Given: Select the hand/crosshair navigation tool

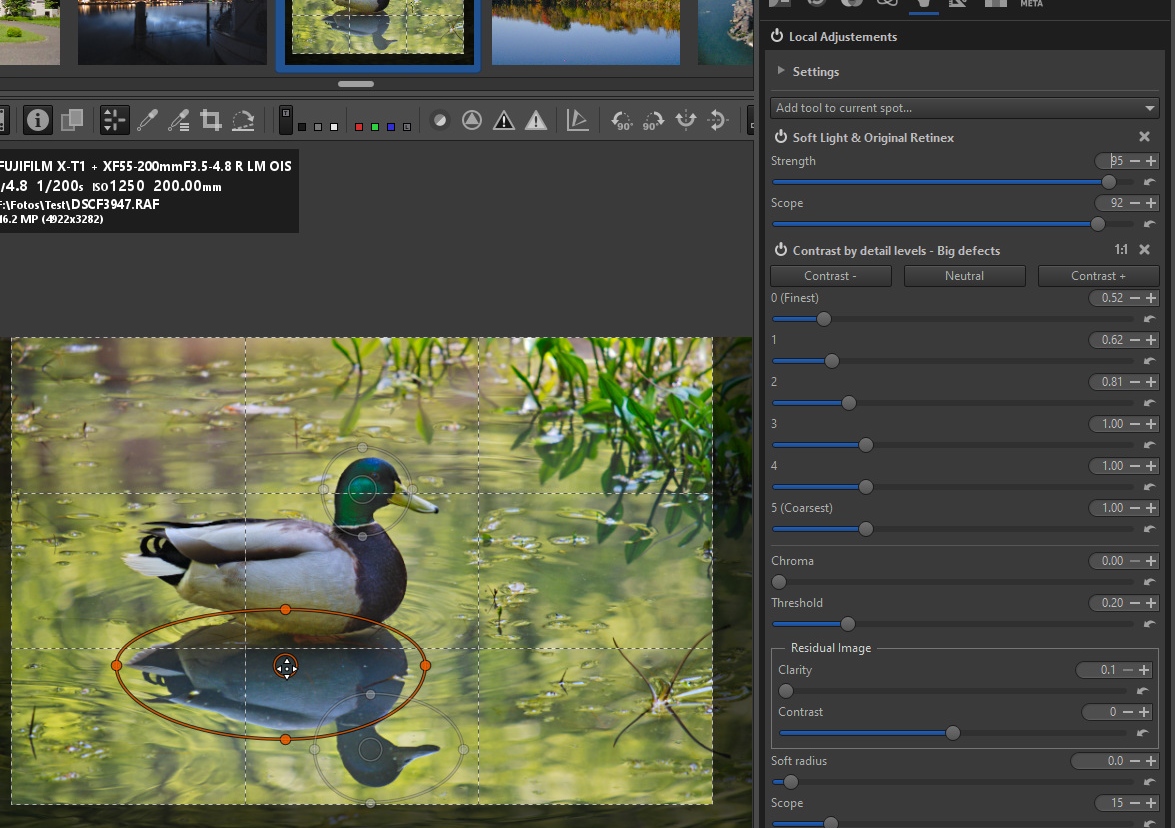Looking at the screenshot, I should [x=114, y=120].
